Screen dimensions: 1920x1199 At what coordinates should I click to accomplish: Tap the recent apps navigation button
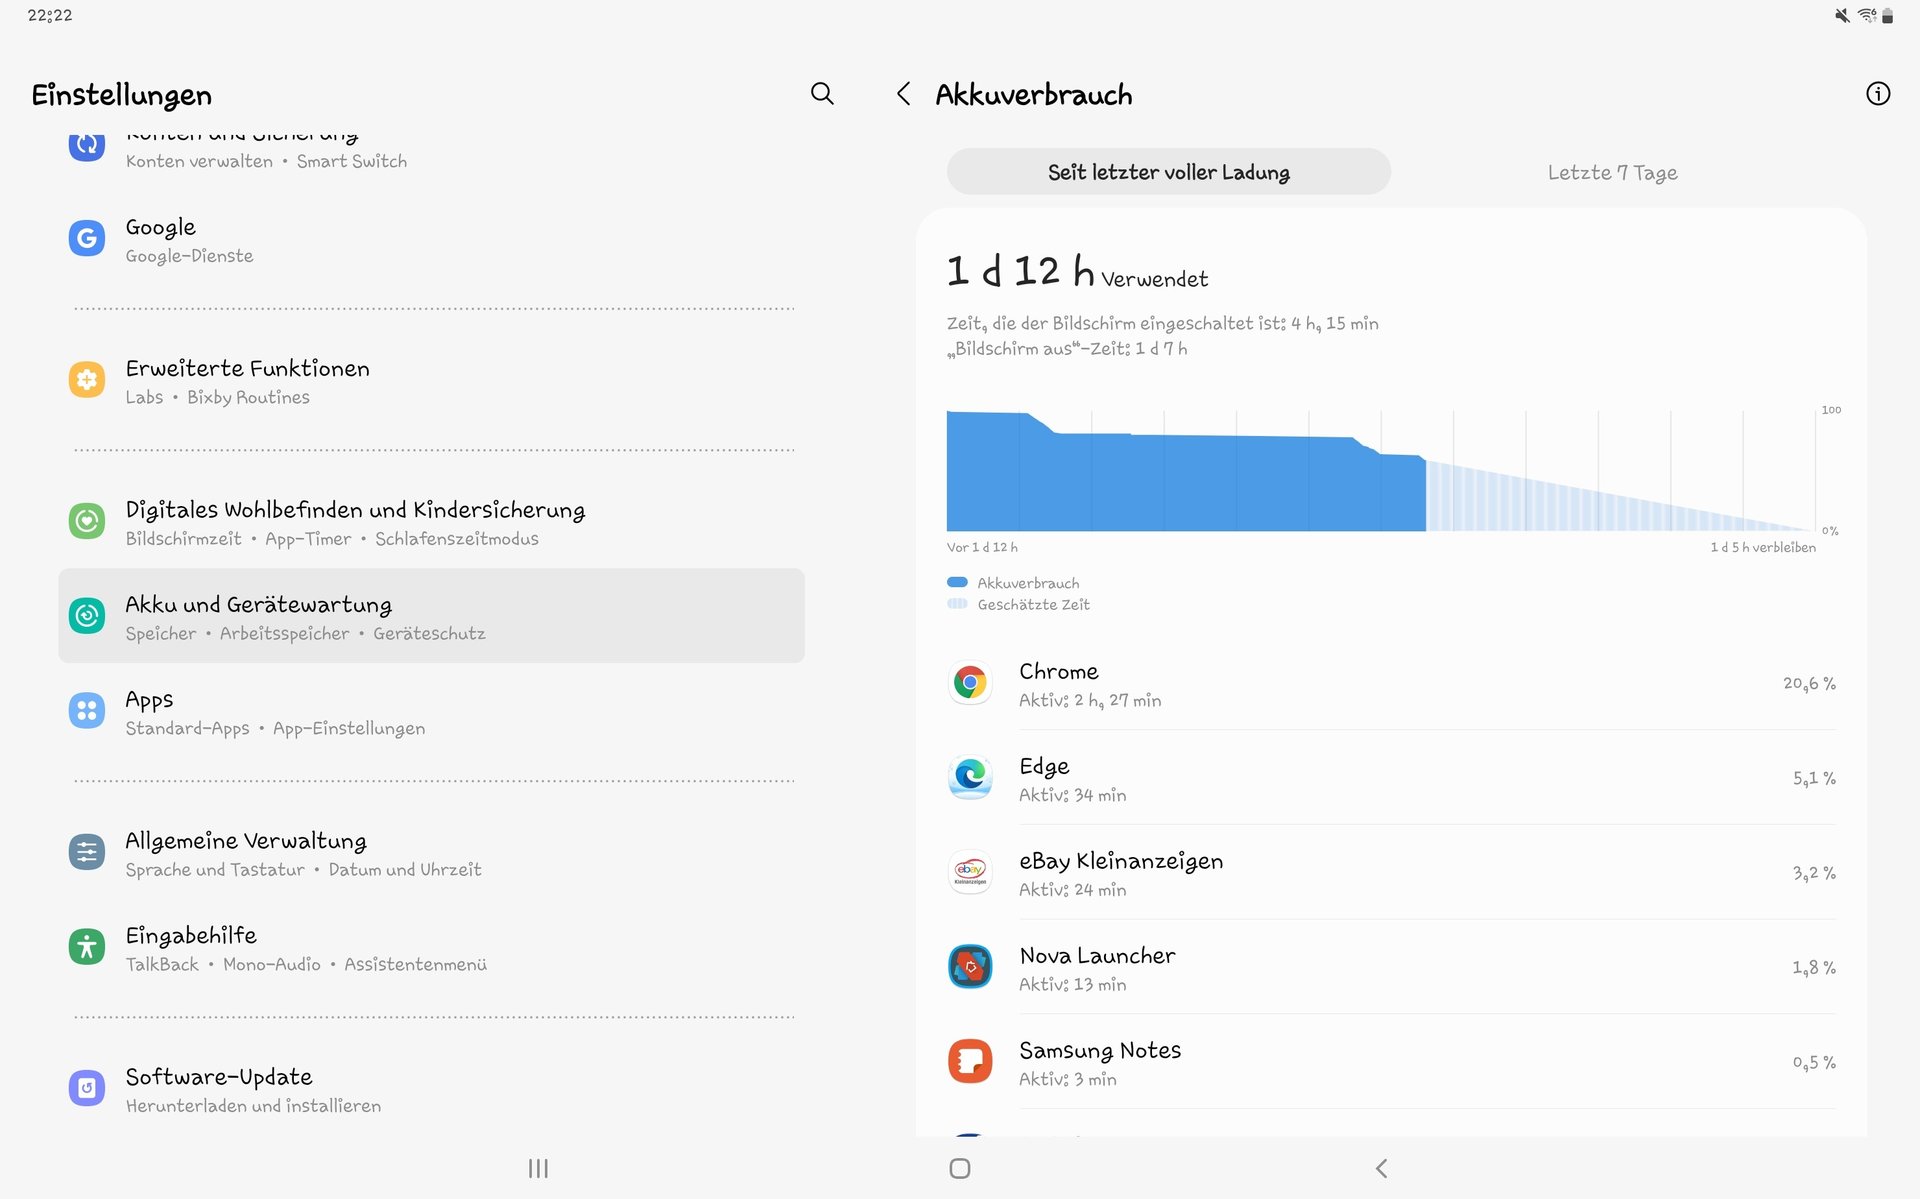pyautogui.click(x=538, y=1168)
